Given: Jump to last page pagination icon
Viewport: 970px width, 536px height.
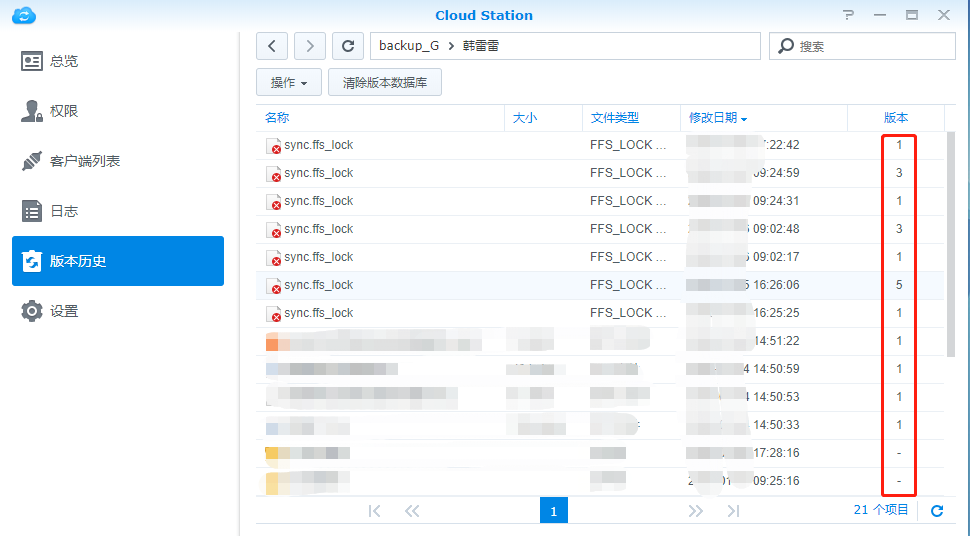Looking at the screenshot, I should (733, 511).
